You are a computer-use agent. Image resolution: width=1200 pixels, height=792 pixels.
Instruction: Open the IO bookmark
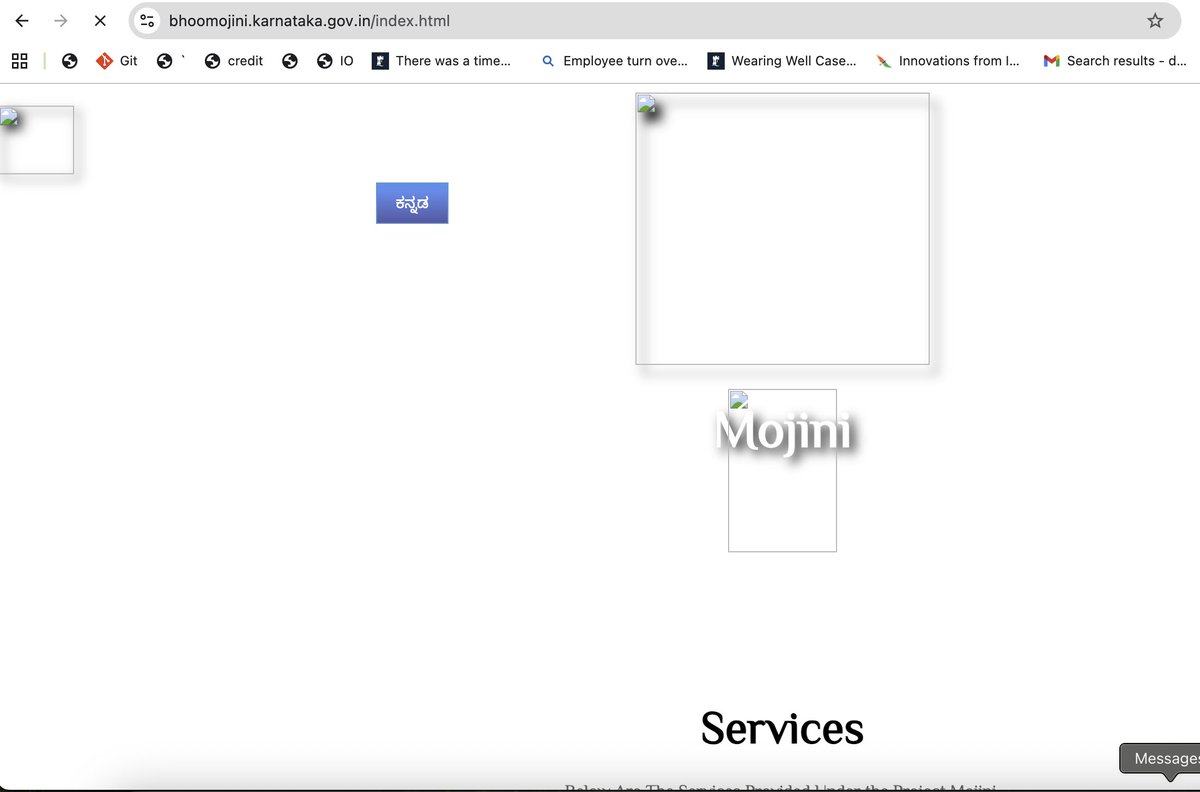(x=335, y=61)
